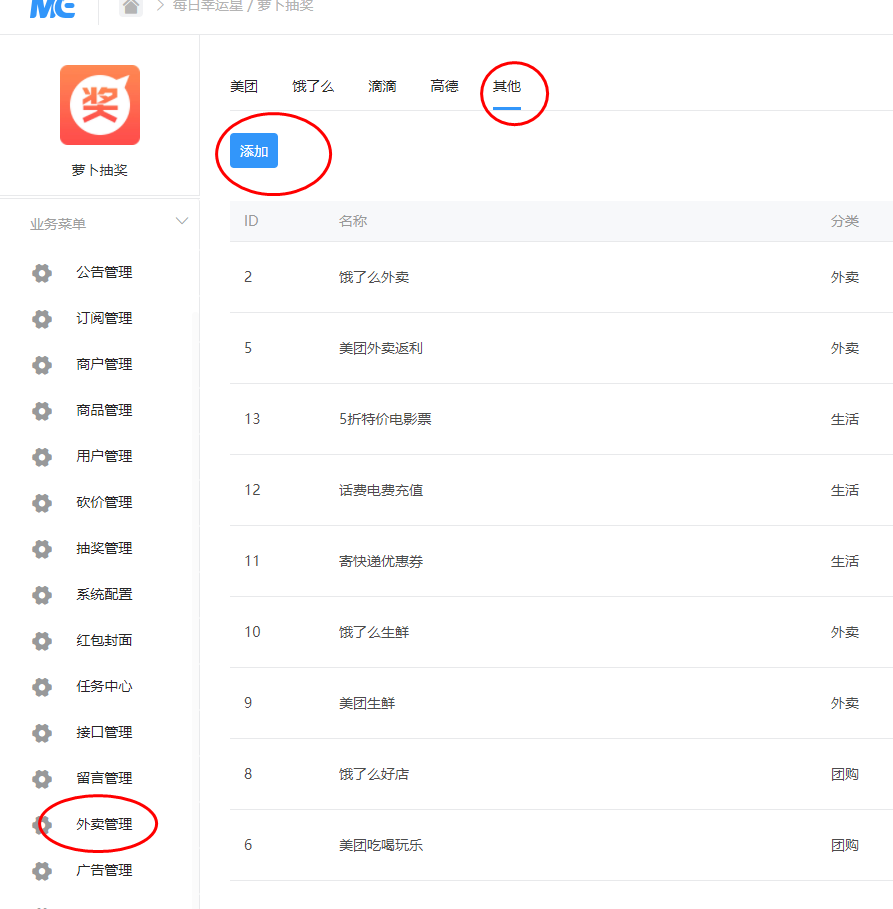The image size is (893, 909).
Task: Click the ID column header
Action: pyautogui.click(x=251, y=221)
